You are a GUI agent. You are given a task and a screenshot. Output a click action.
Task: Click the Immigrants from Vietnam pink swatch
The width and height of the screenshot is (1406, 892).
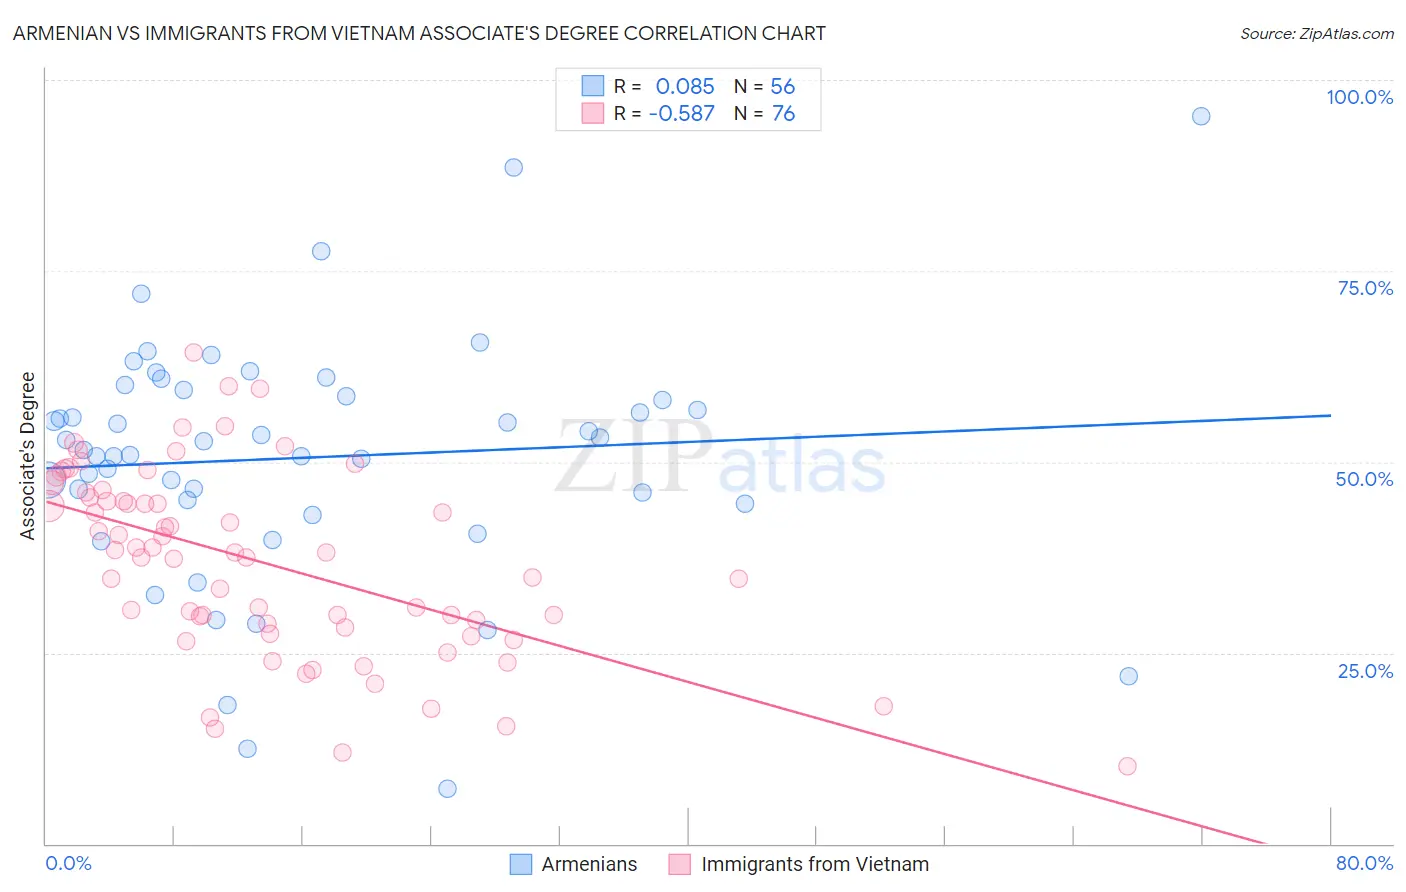point(680,864)
